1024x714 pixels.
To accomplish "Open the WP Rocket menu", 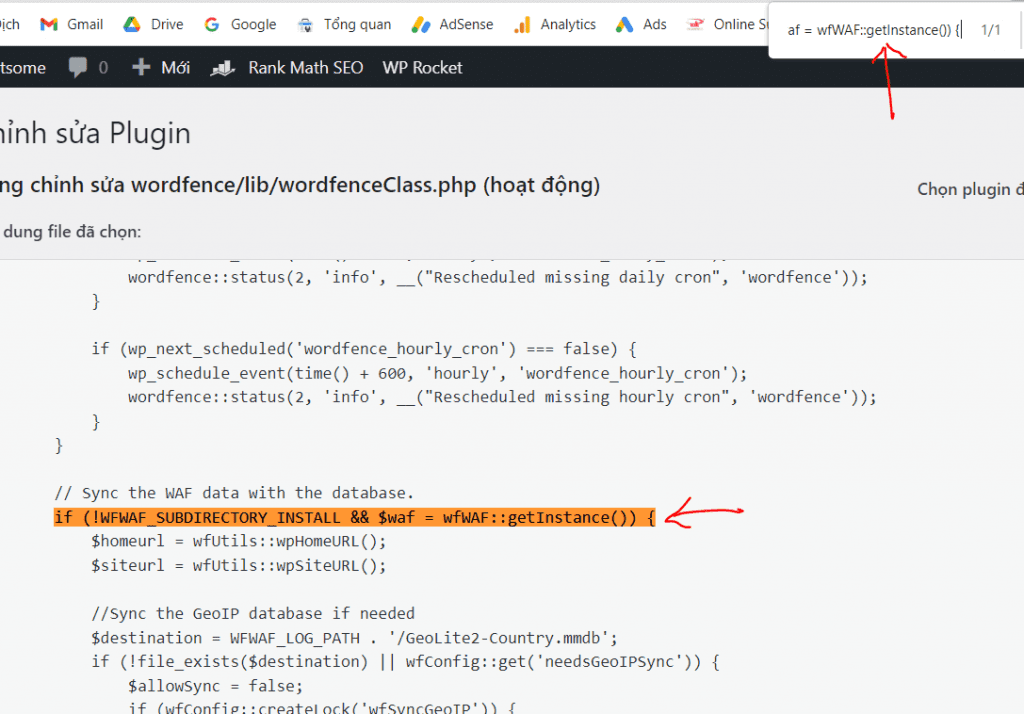I will 423,67.
